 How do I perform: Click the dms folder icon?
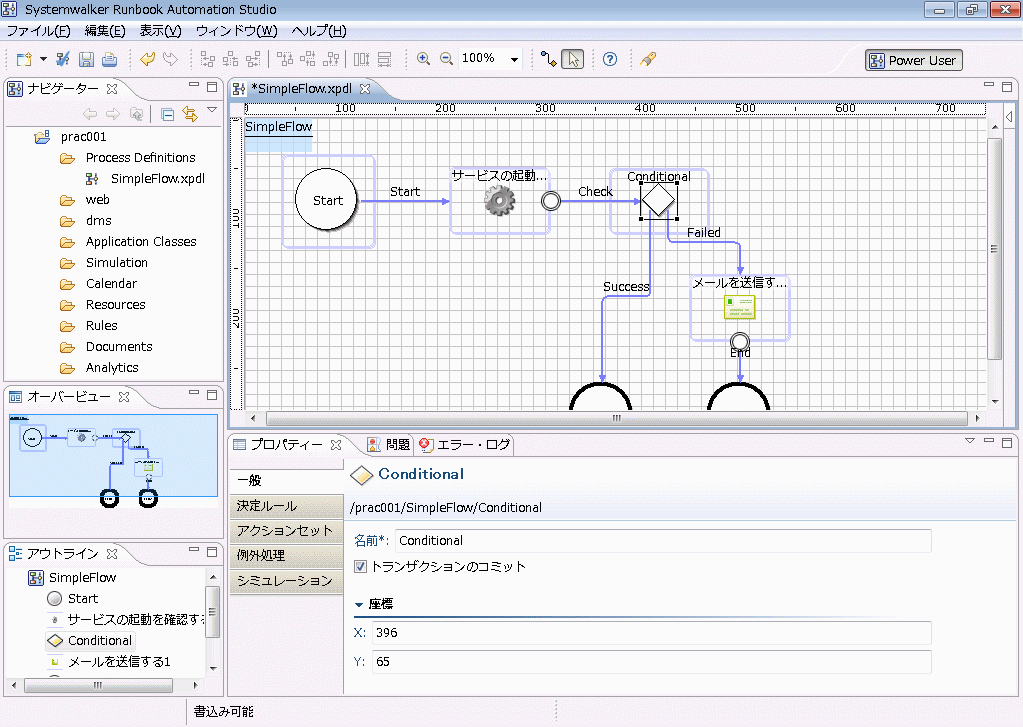[67, 221]
